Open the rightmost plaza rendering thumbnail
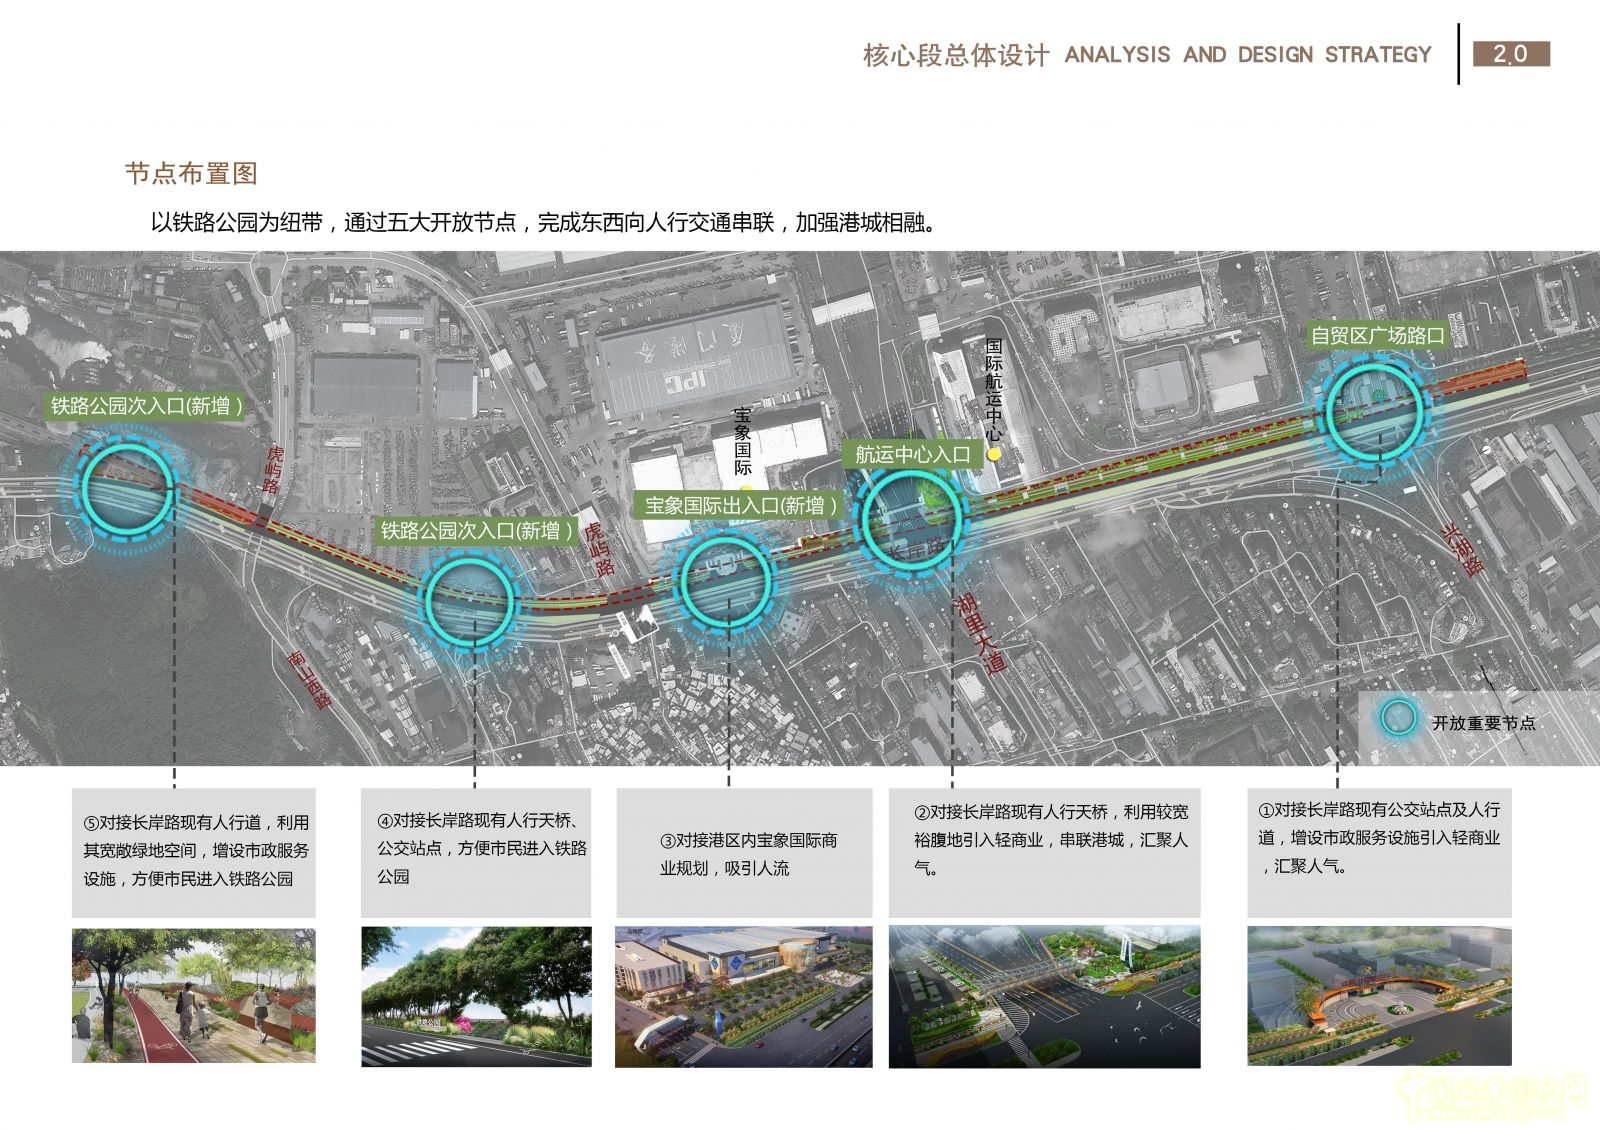The height and width of the screenshot is (1131, 1600). point(1381,995)
